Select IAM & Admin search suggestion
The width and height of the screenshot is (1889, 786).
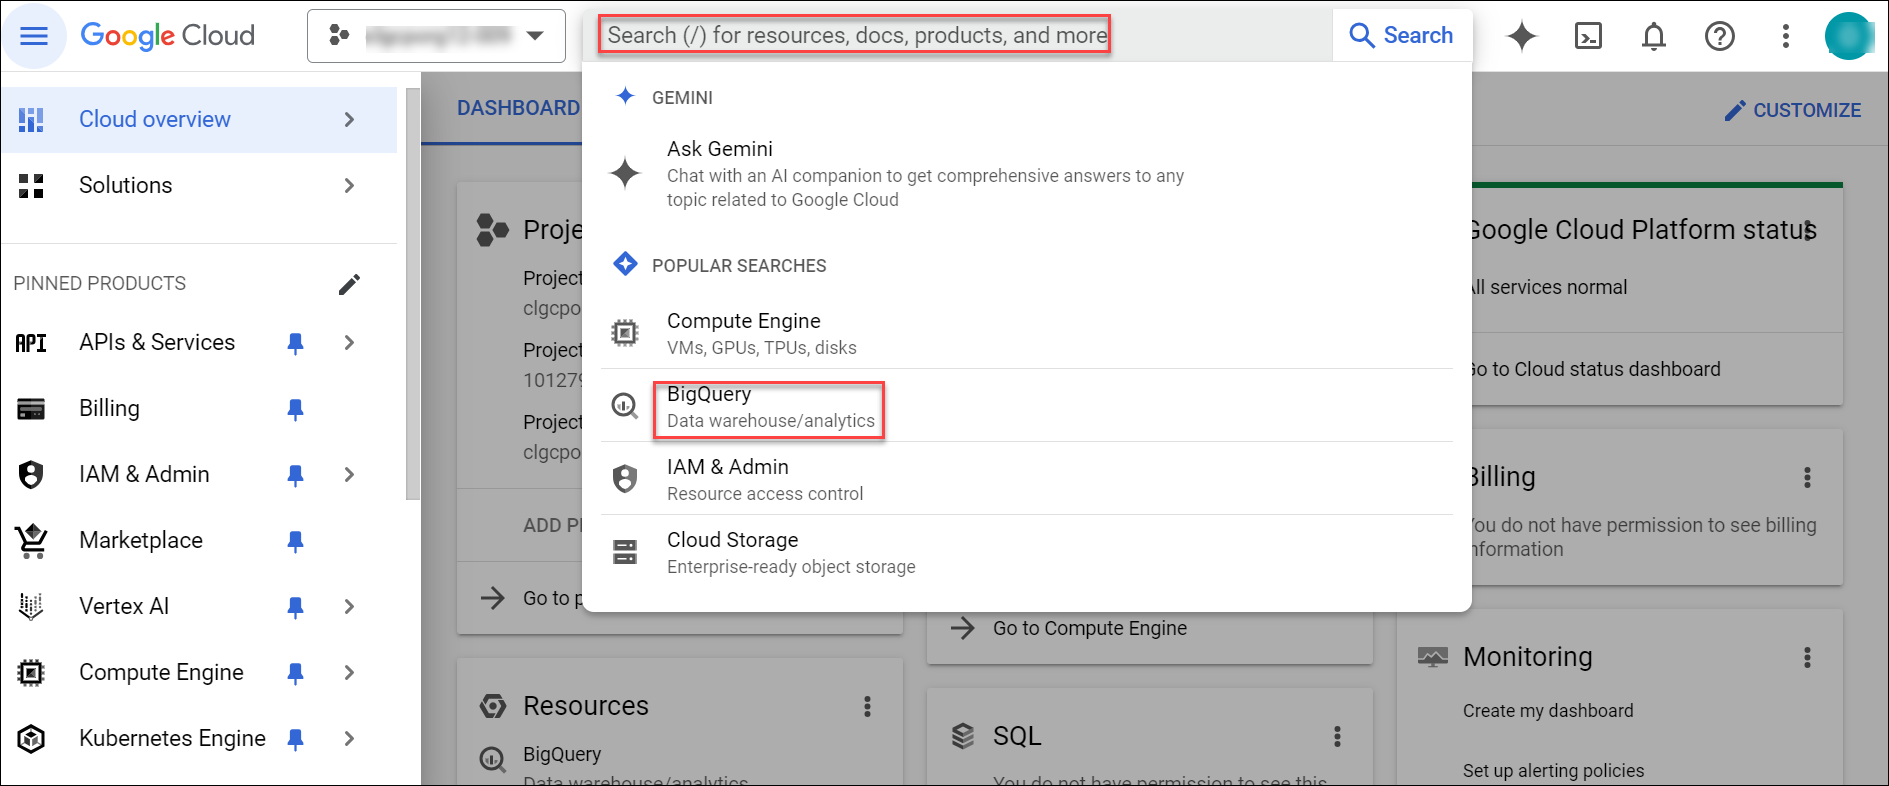pyautogui.click(x=1026, y=479)
